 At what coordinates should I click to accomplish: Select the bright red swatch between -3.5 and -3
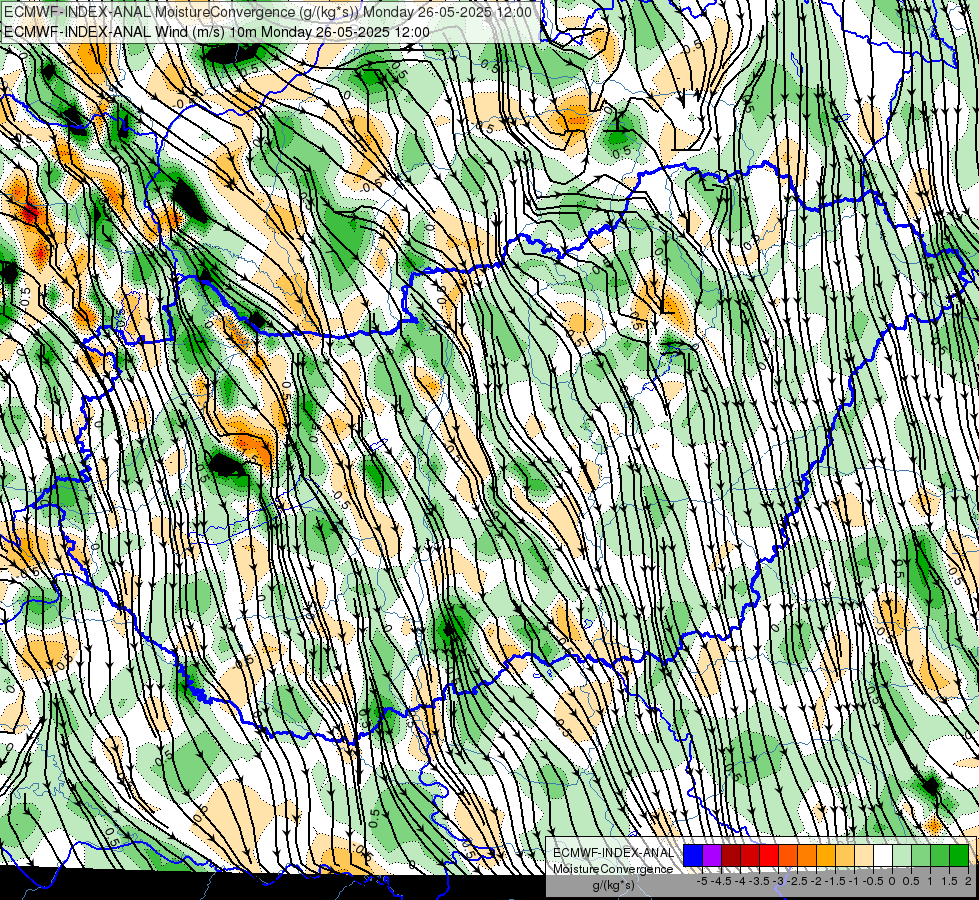tap(769, 856)
